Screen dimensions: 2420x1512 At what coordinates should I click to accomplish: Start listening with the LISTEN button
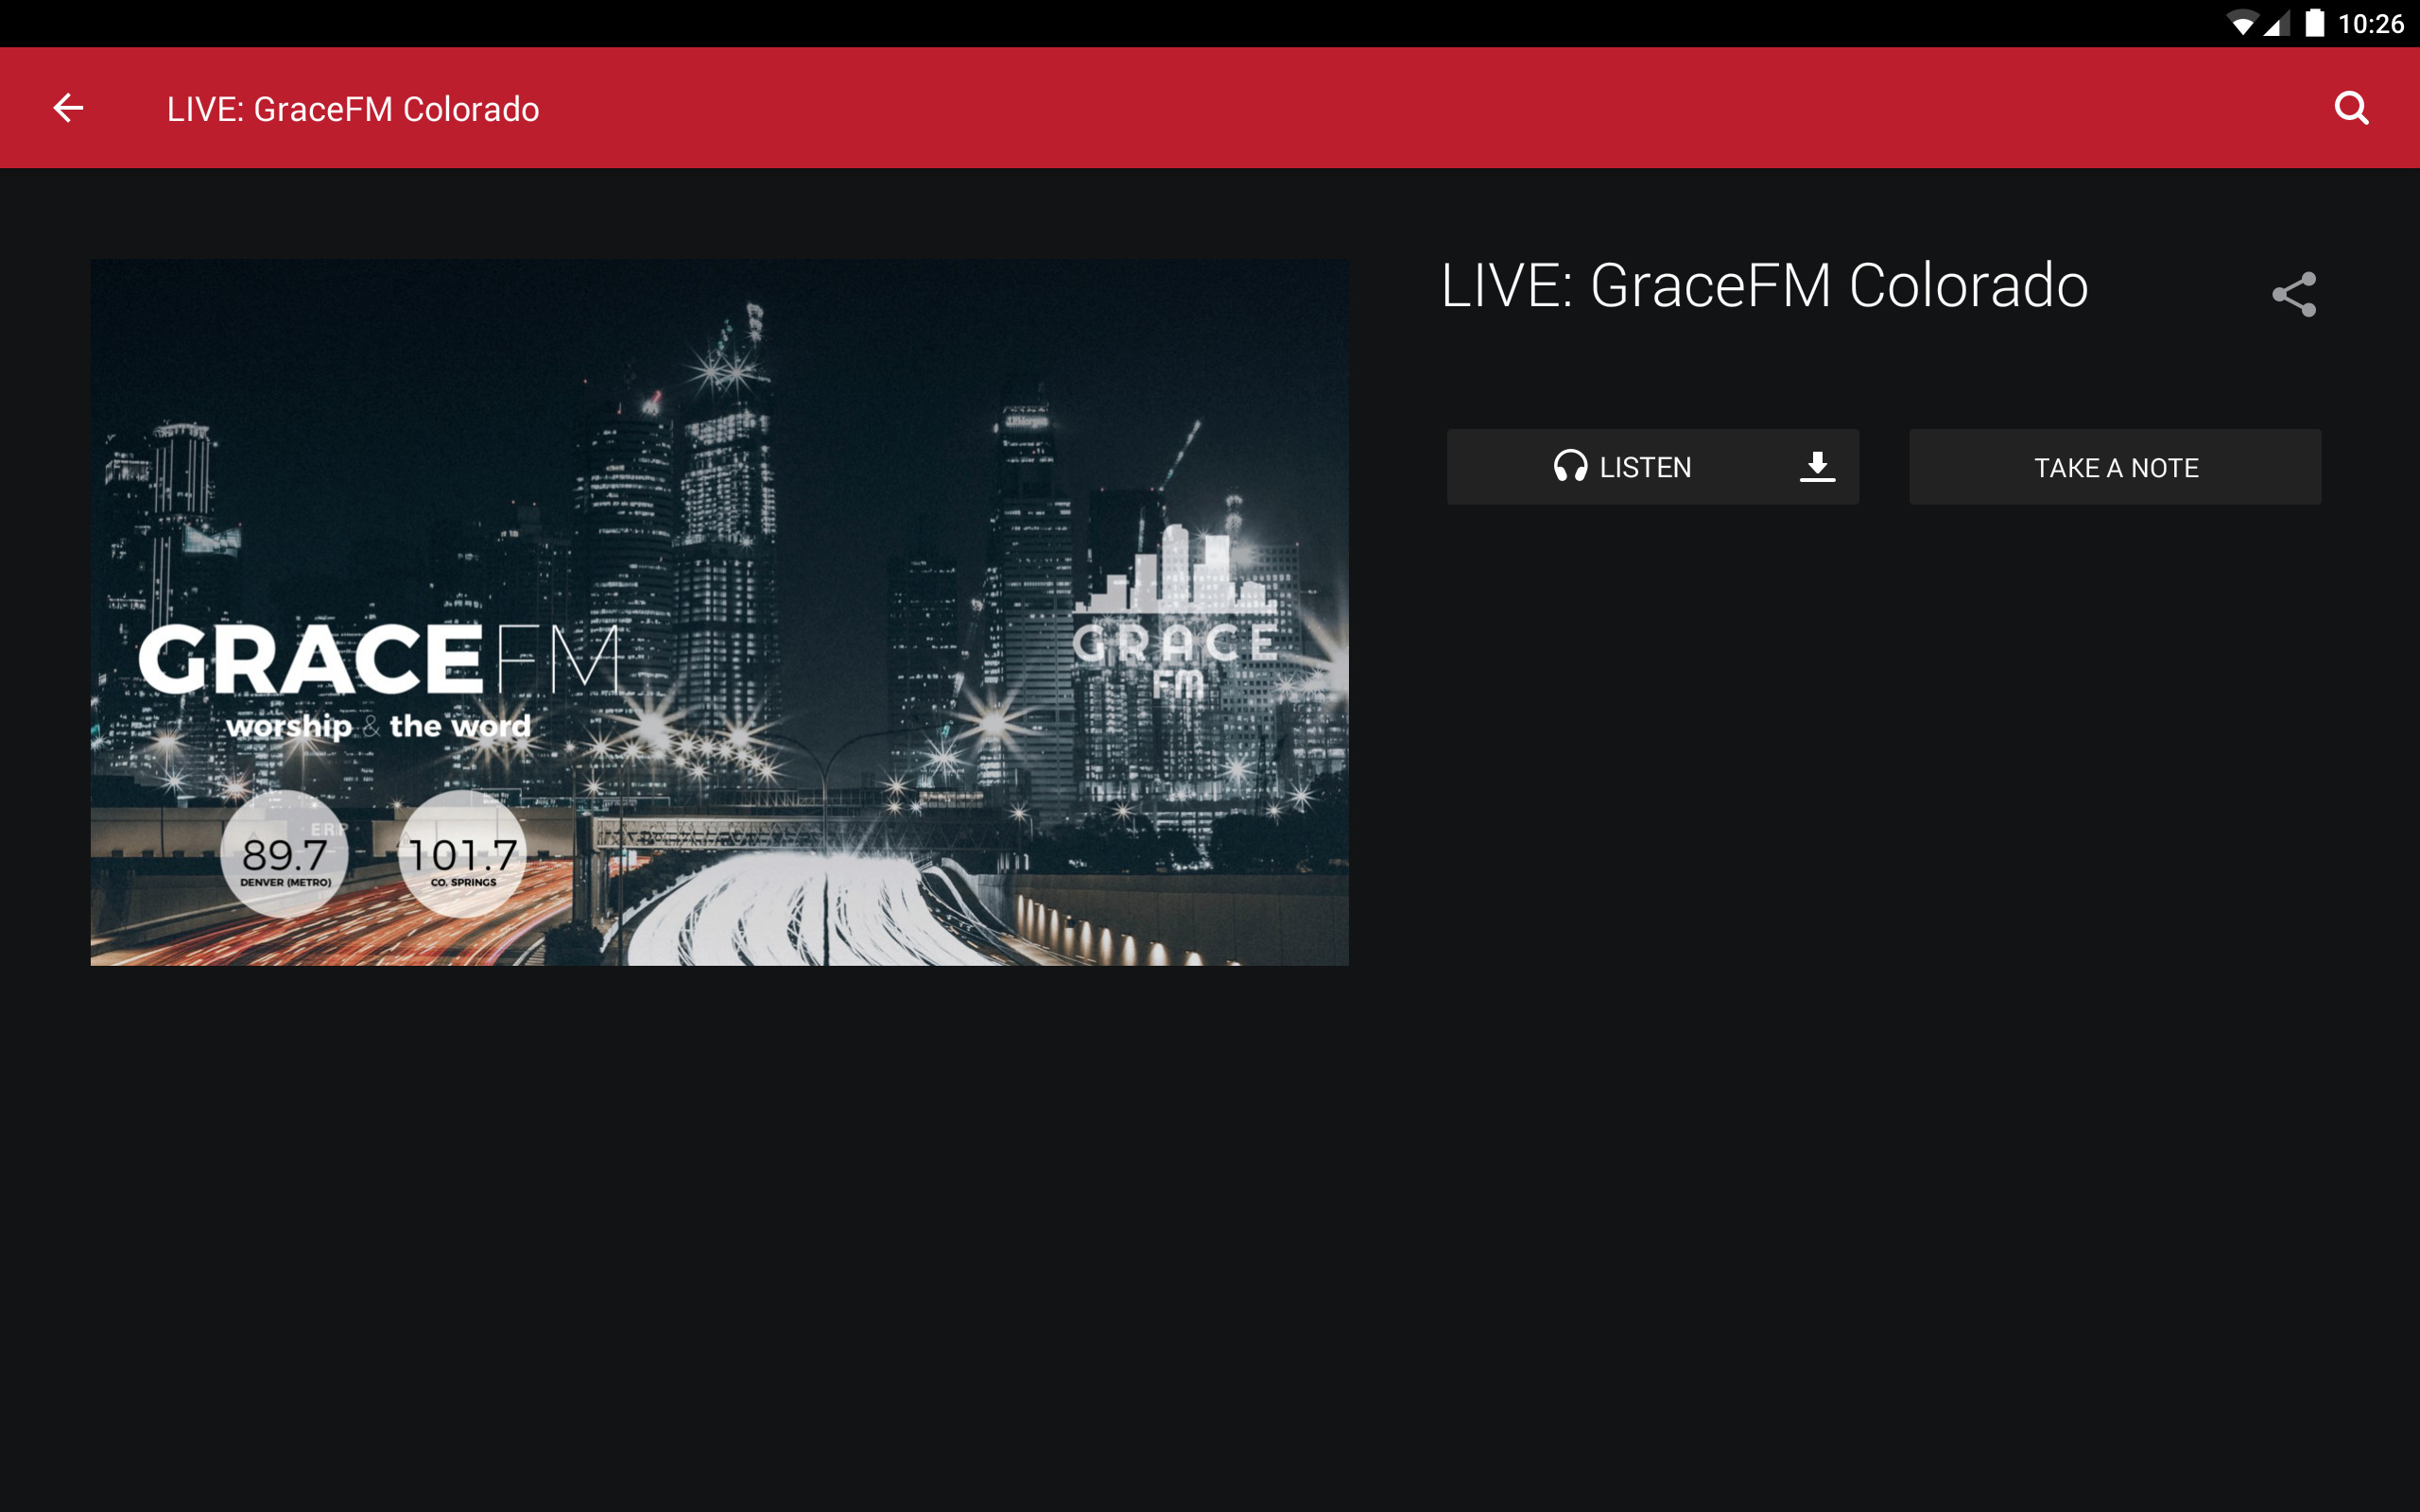pos(1653,467)
